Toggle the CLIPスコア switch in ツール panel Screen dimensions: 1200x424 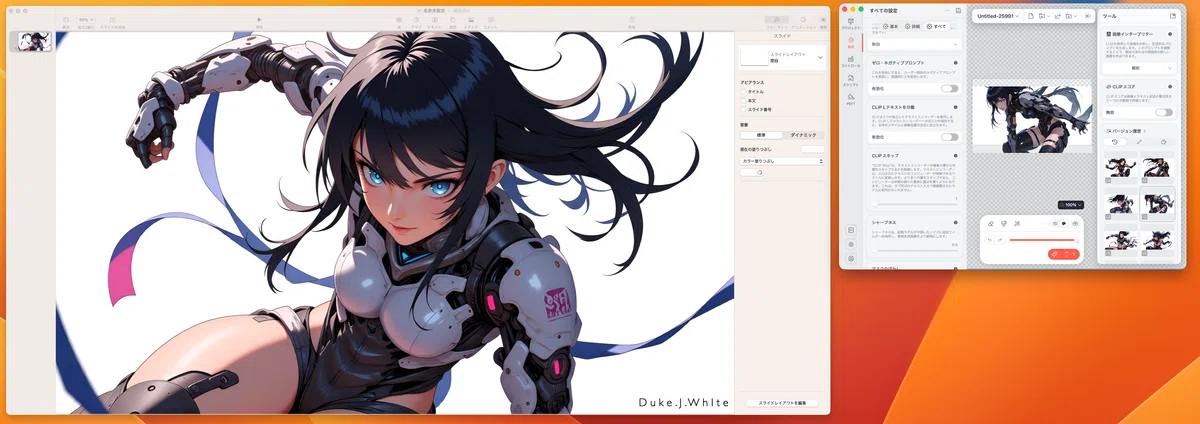pos(1164,112)
